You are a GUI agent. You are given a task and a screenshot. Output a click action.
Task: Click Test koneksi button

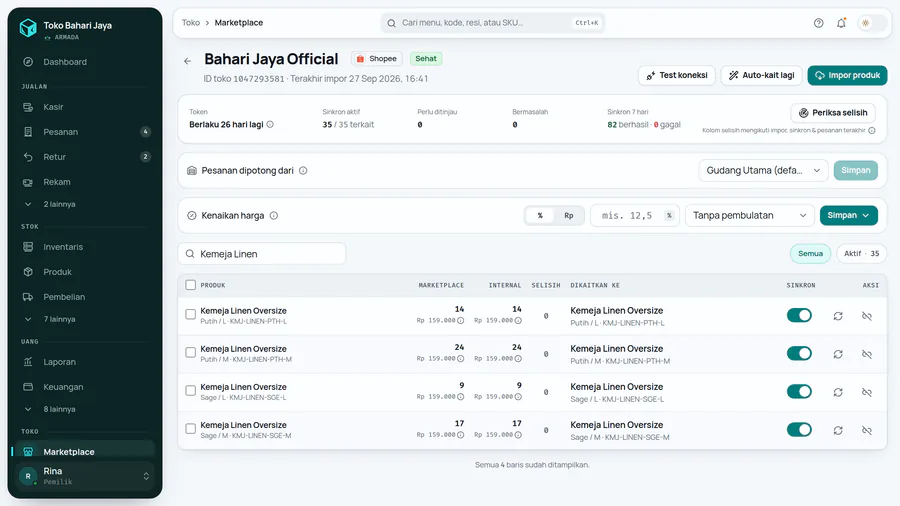677,76
